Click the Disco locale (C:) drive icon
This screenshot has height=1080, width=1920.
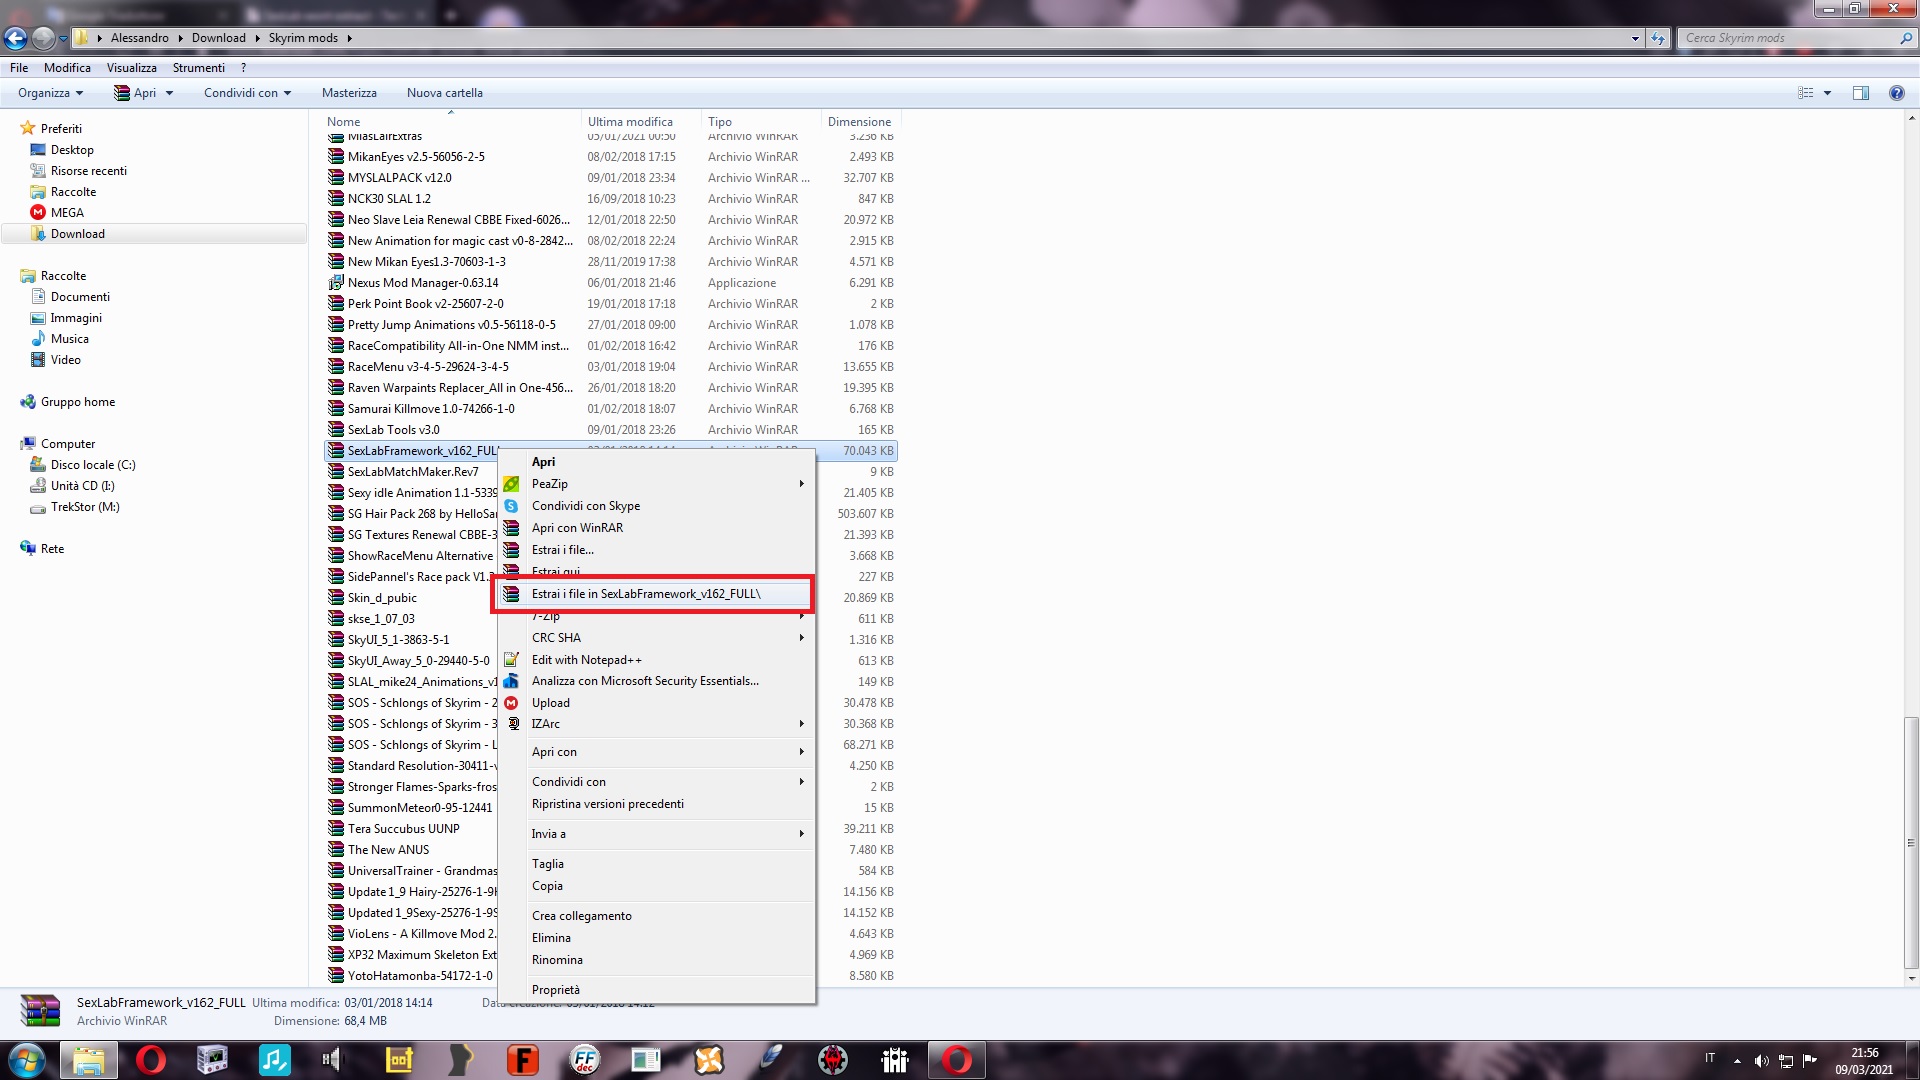[x=38, y=464]
